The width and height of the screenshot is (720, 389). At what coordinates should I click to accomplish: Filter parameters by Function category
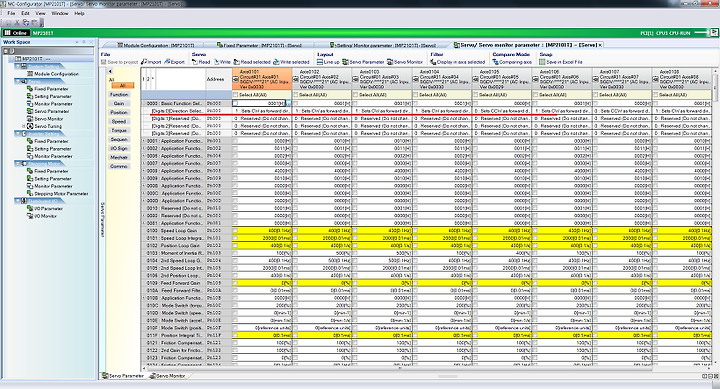coord(119,95)
